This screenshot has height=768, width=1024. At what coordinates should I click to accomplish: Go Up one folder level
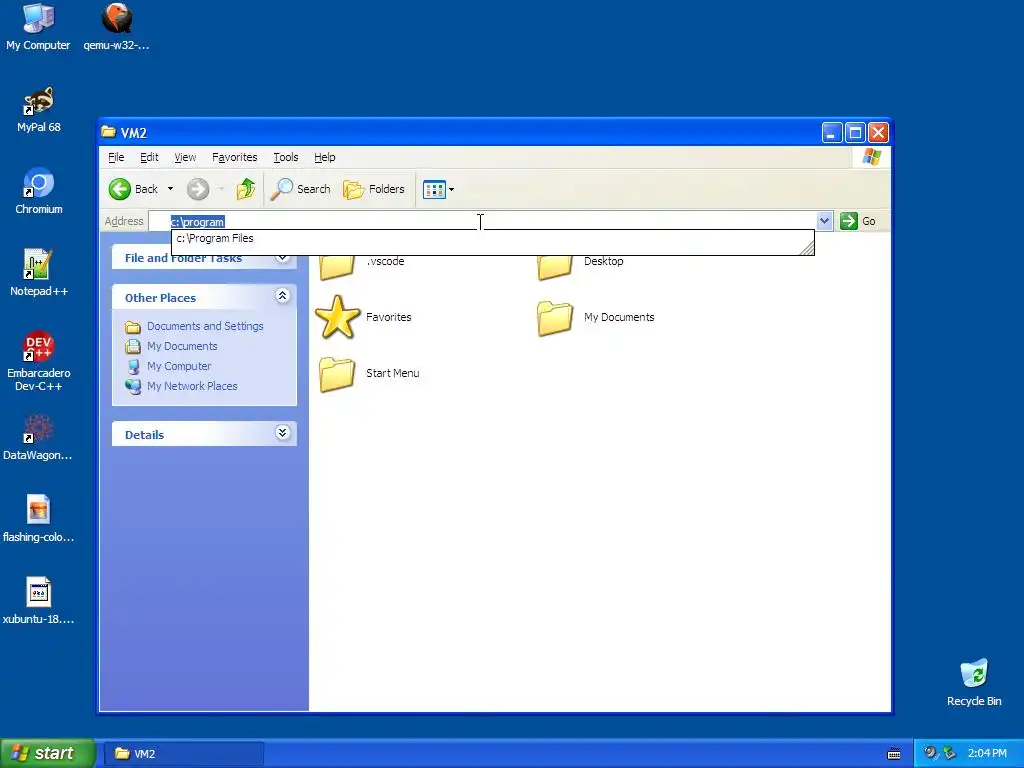click(x=246, y=189)
